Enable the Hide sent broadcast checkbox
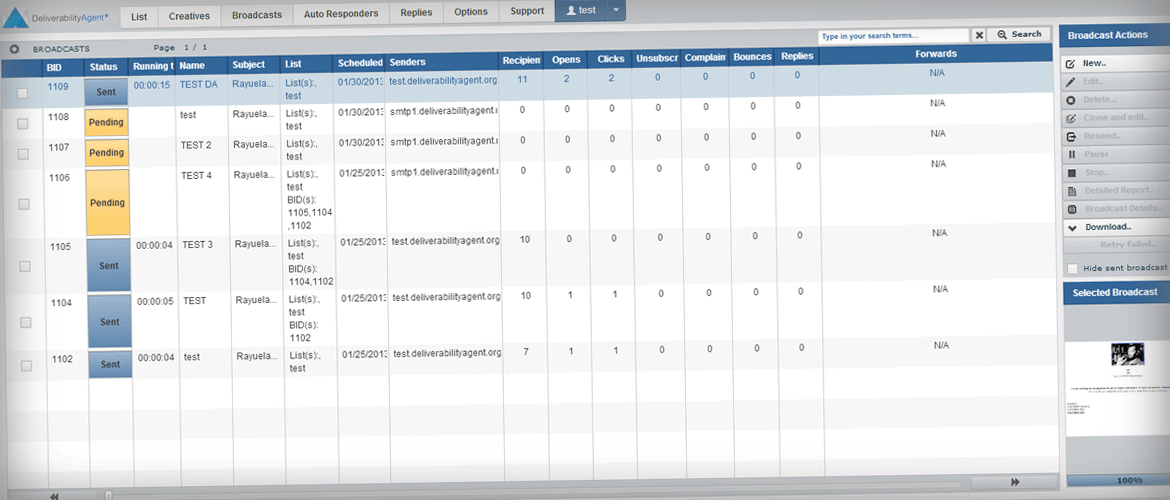Image resolution: width=1170 pixels, height=500 pixels. coord(1073,268)
